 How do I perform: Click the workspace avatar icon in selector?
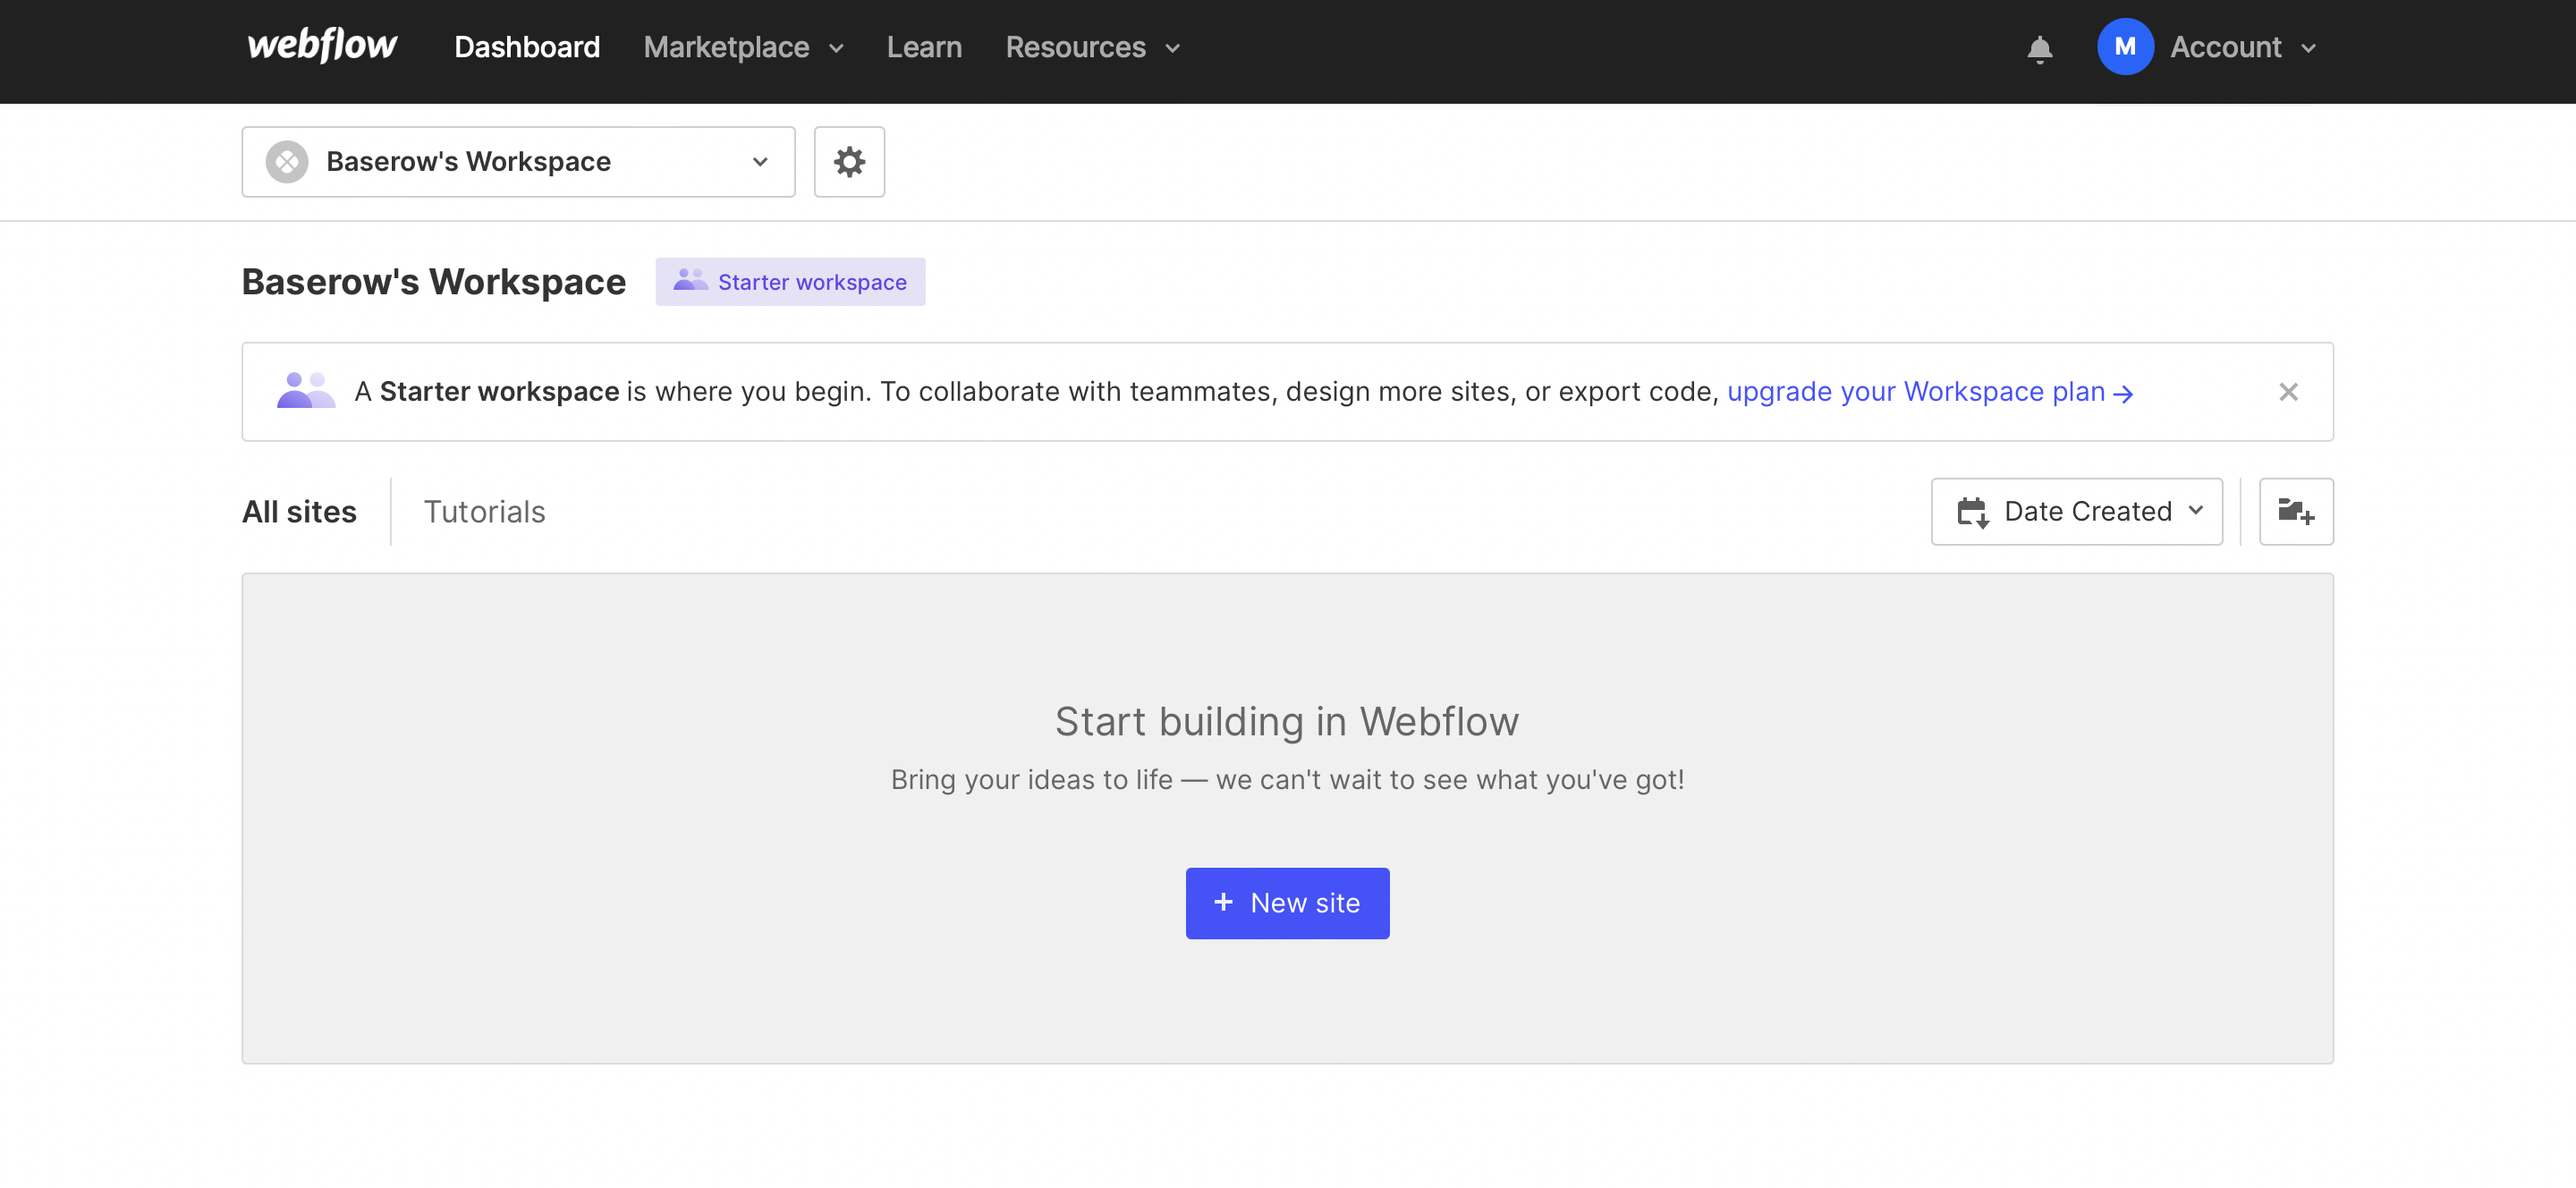click(287, 162)
